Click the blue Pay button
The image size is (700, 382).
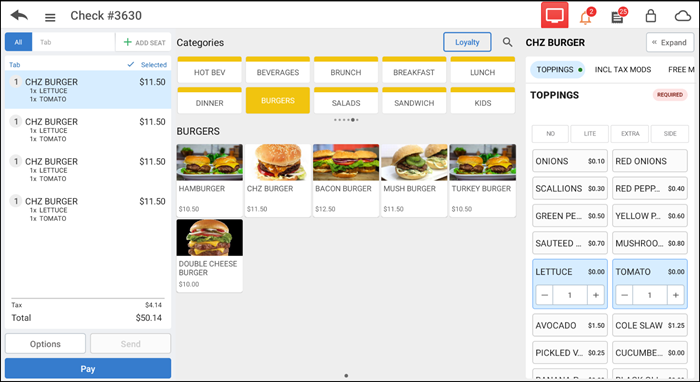click(x=88, y=369)
